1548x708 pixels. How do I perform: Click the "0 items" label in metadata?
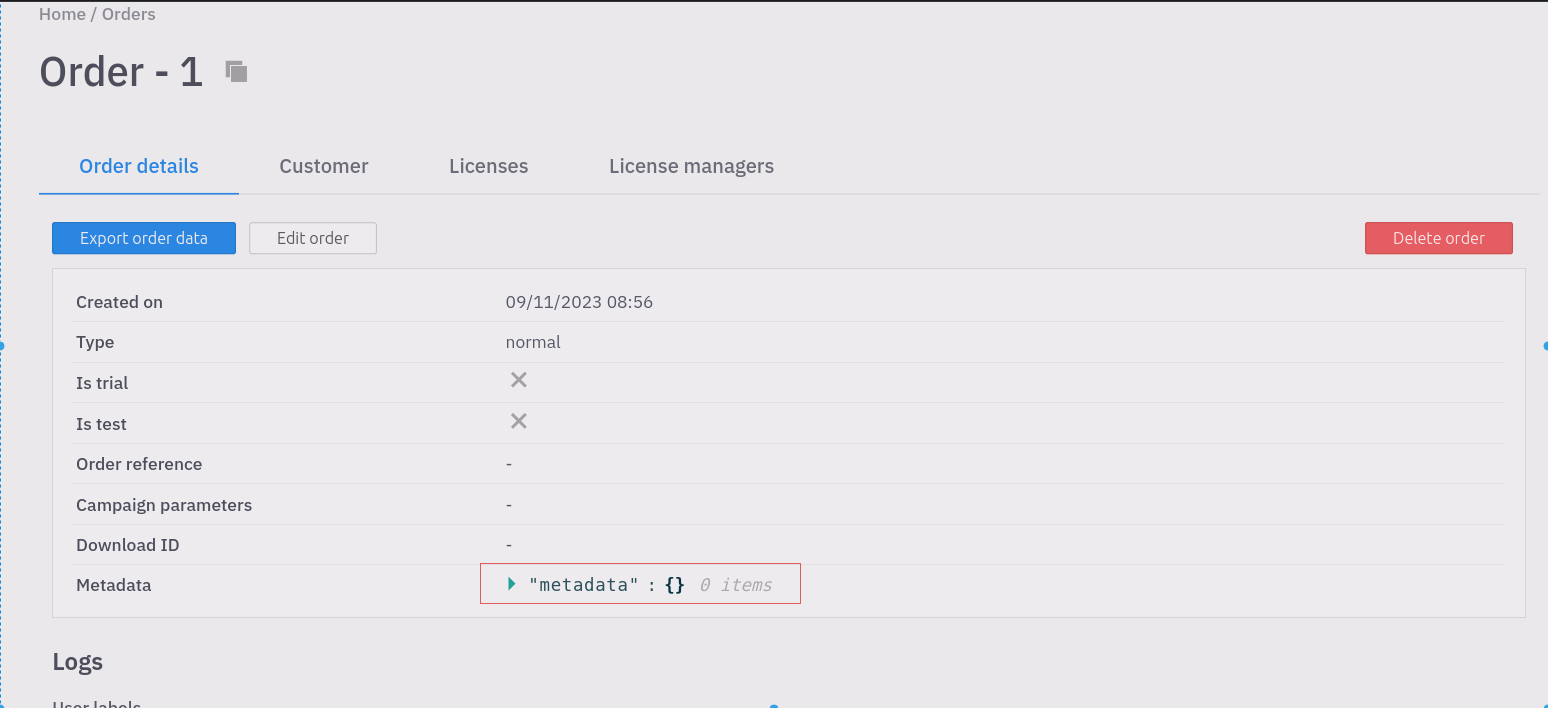coord(737,584)
